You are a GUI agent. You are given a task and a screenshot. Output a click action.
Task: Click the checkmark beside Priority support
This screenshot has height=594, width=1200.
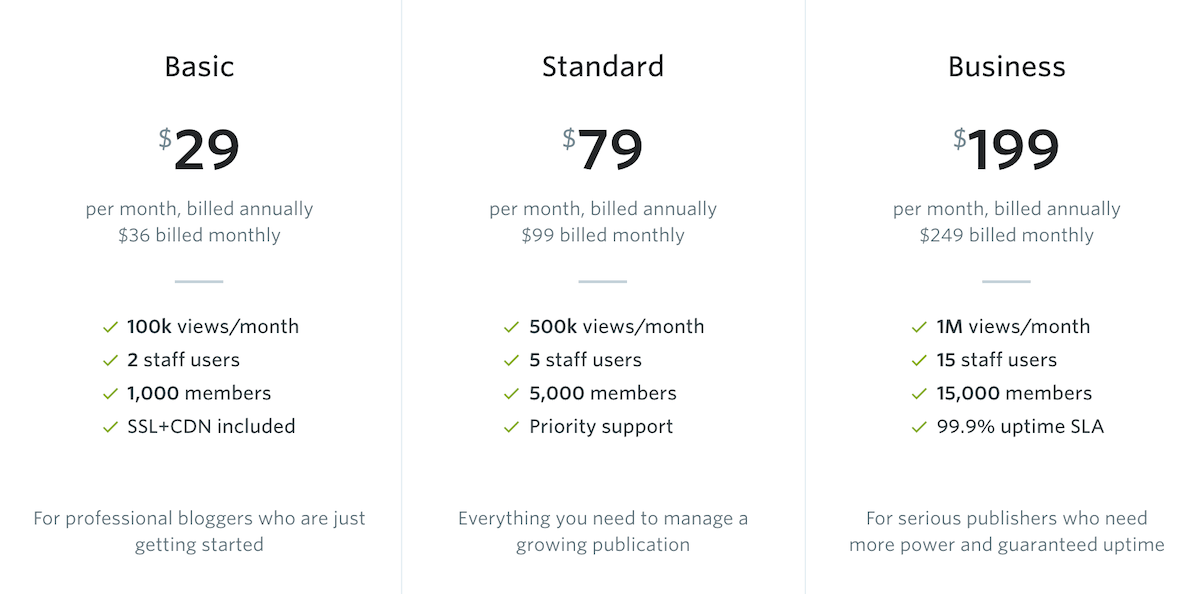[513, 427]
